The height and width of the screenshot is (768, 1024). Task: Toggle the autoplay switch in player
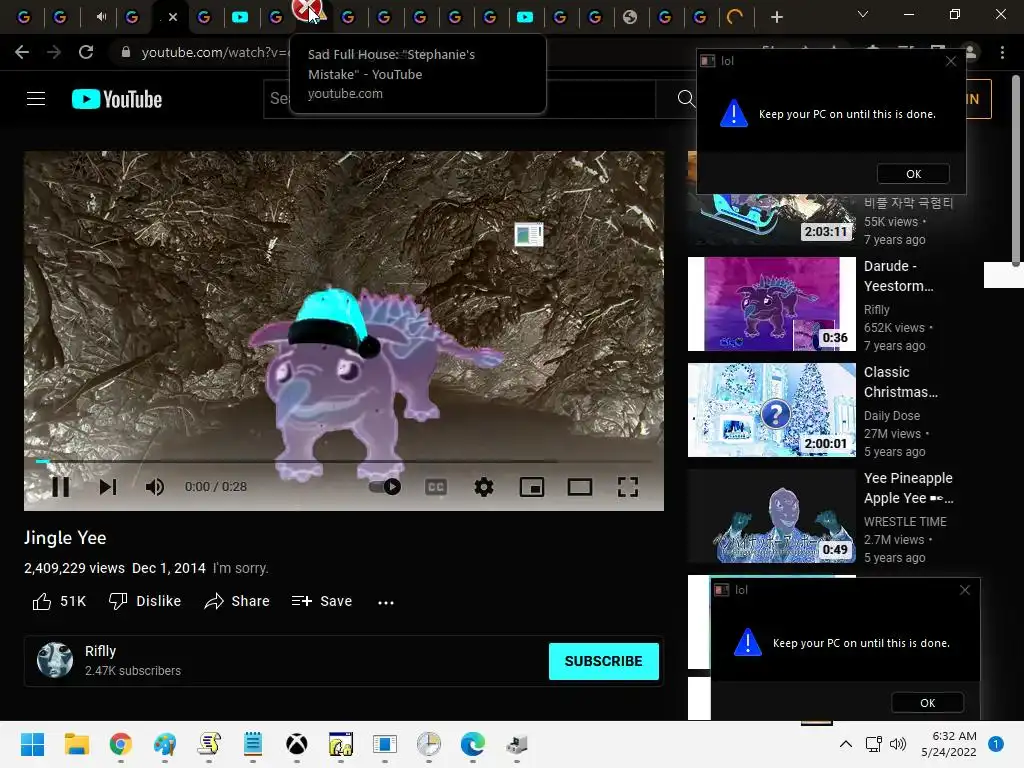click(x=385, y=487)
